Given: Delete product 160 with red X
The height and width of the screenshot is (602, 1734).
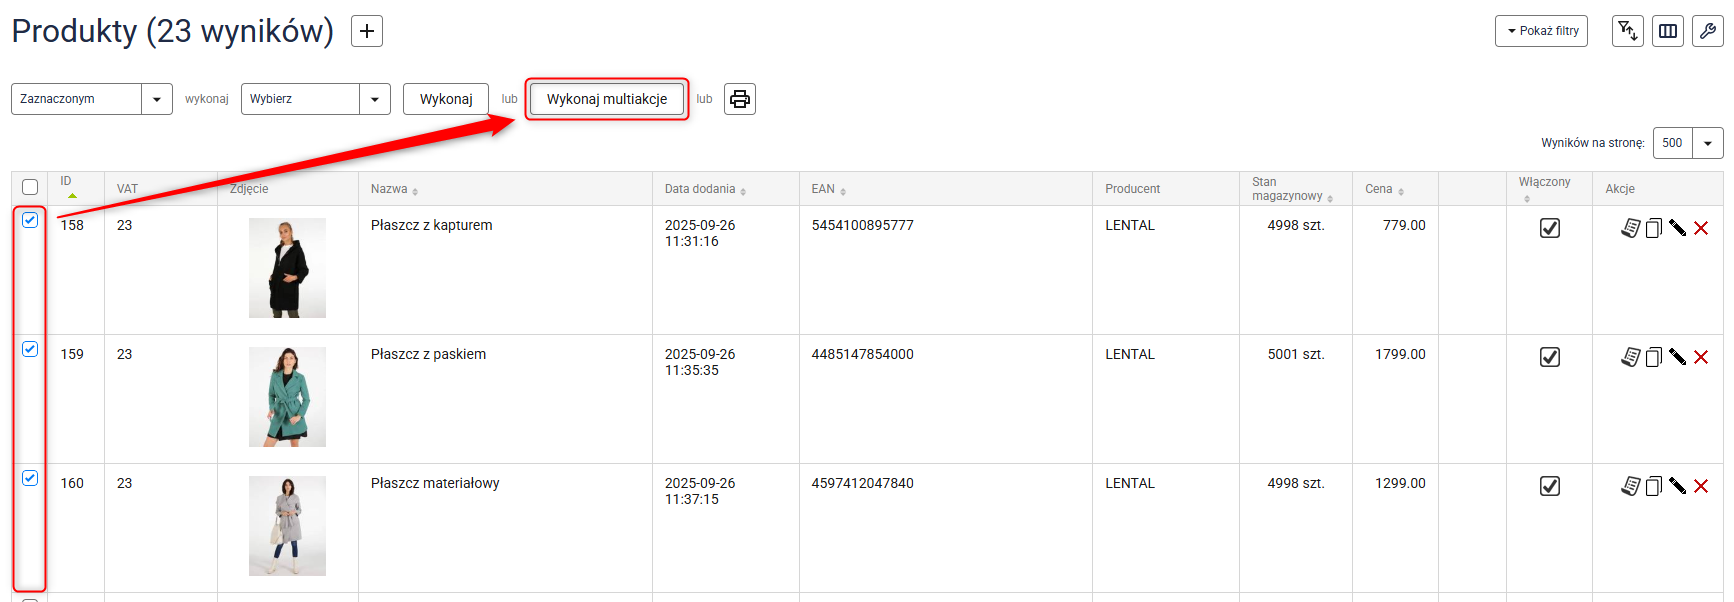Looking at the screenshot, I should 1701,486.
